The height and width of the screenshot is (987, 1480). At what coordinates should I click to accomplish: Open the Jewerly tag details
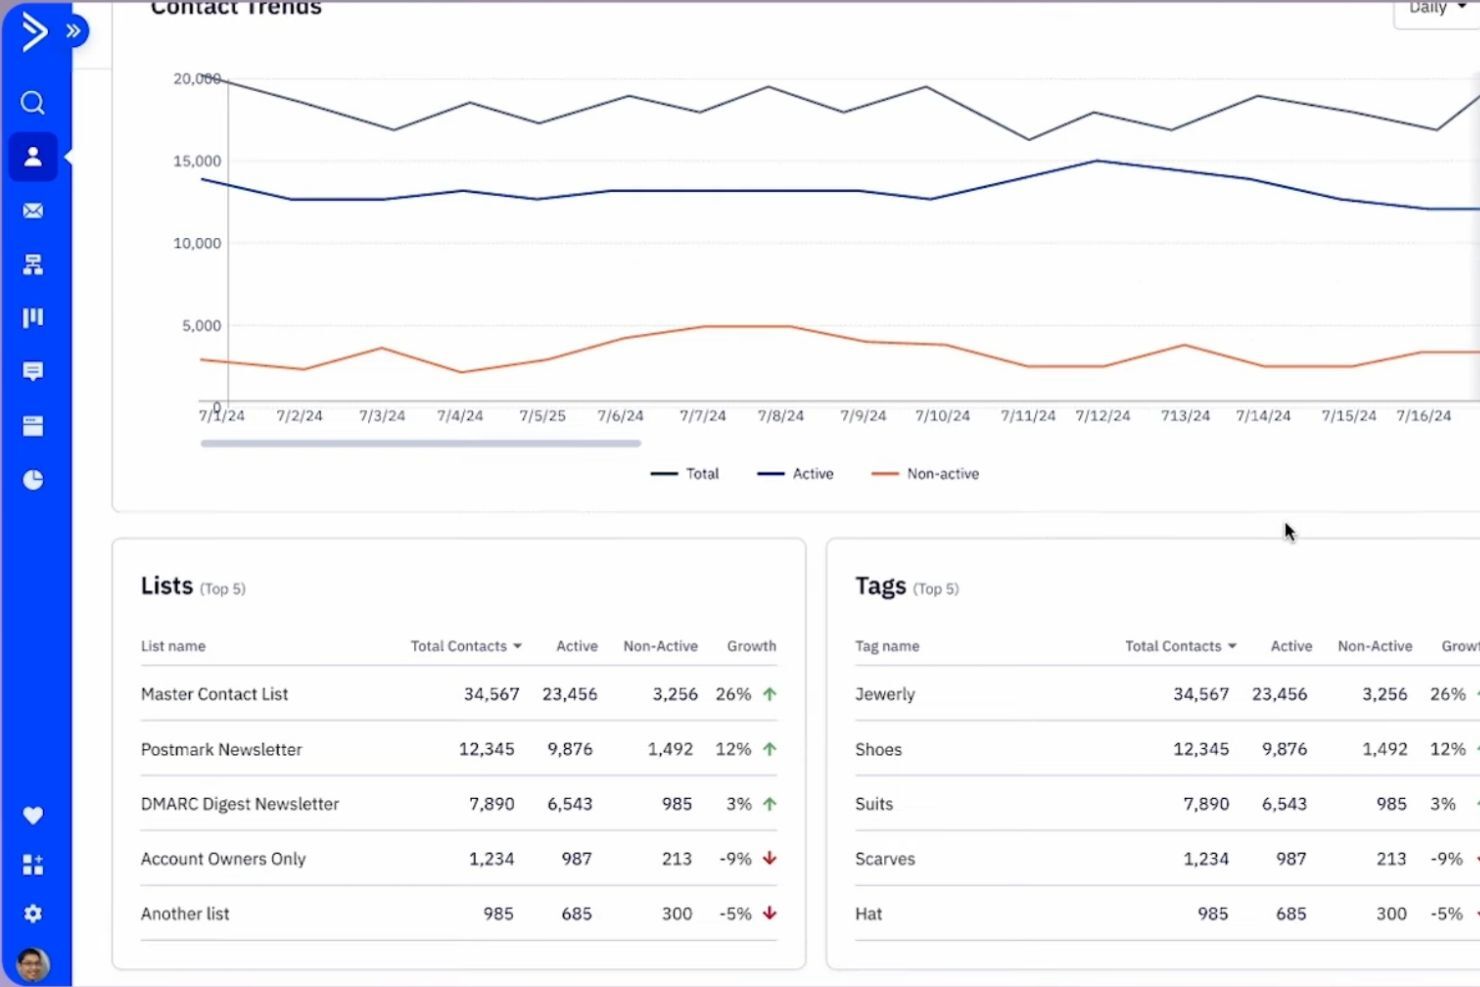[x=884, y=694]
